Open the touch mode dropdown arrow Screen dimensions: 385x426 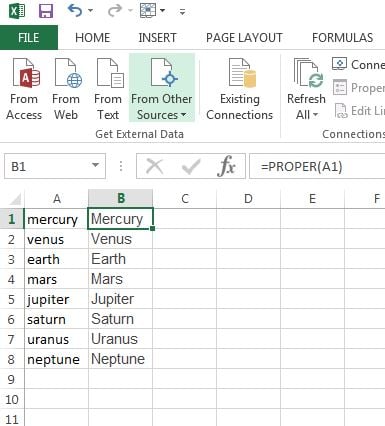[162, 11]
